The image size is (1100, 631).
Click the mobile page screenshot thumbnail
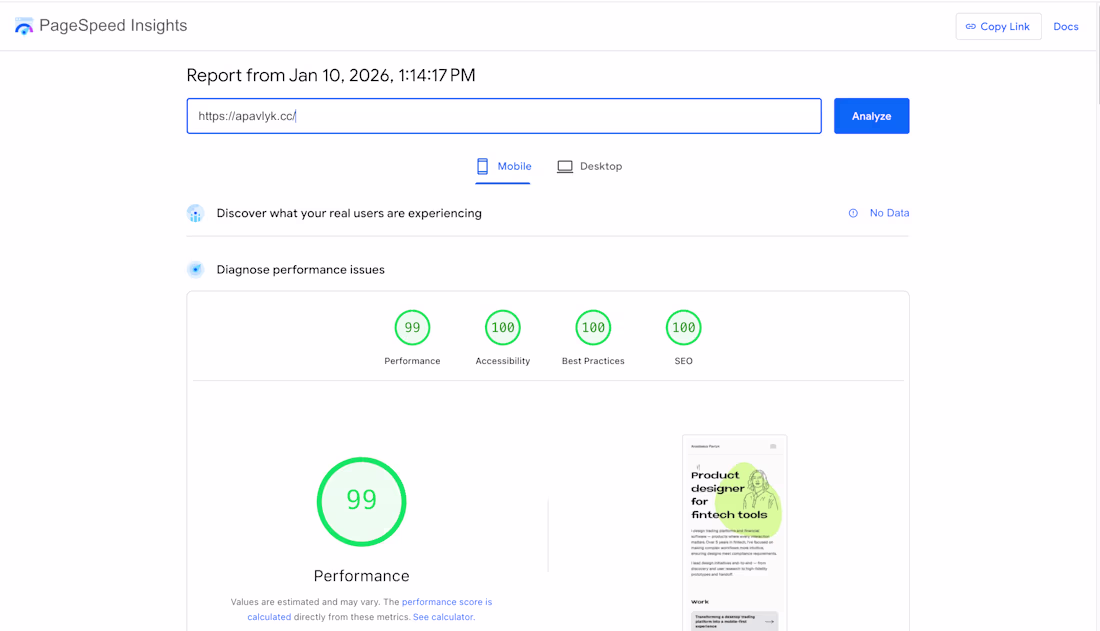[734, 532]
